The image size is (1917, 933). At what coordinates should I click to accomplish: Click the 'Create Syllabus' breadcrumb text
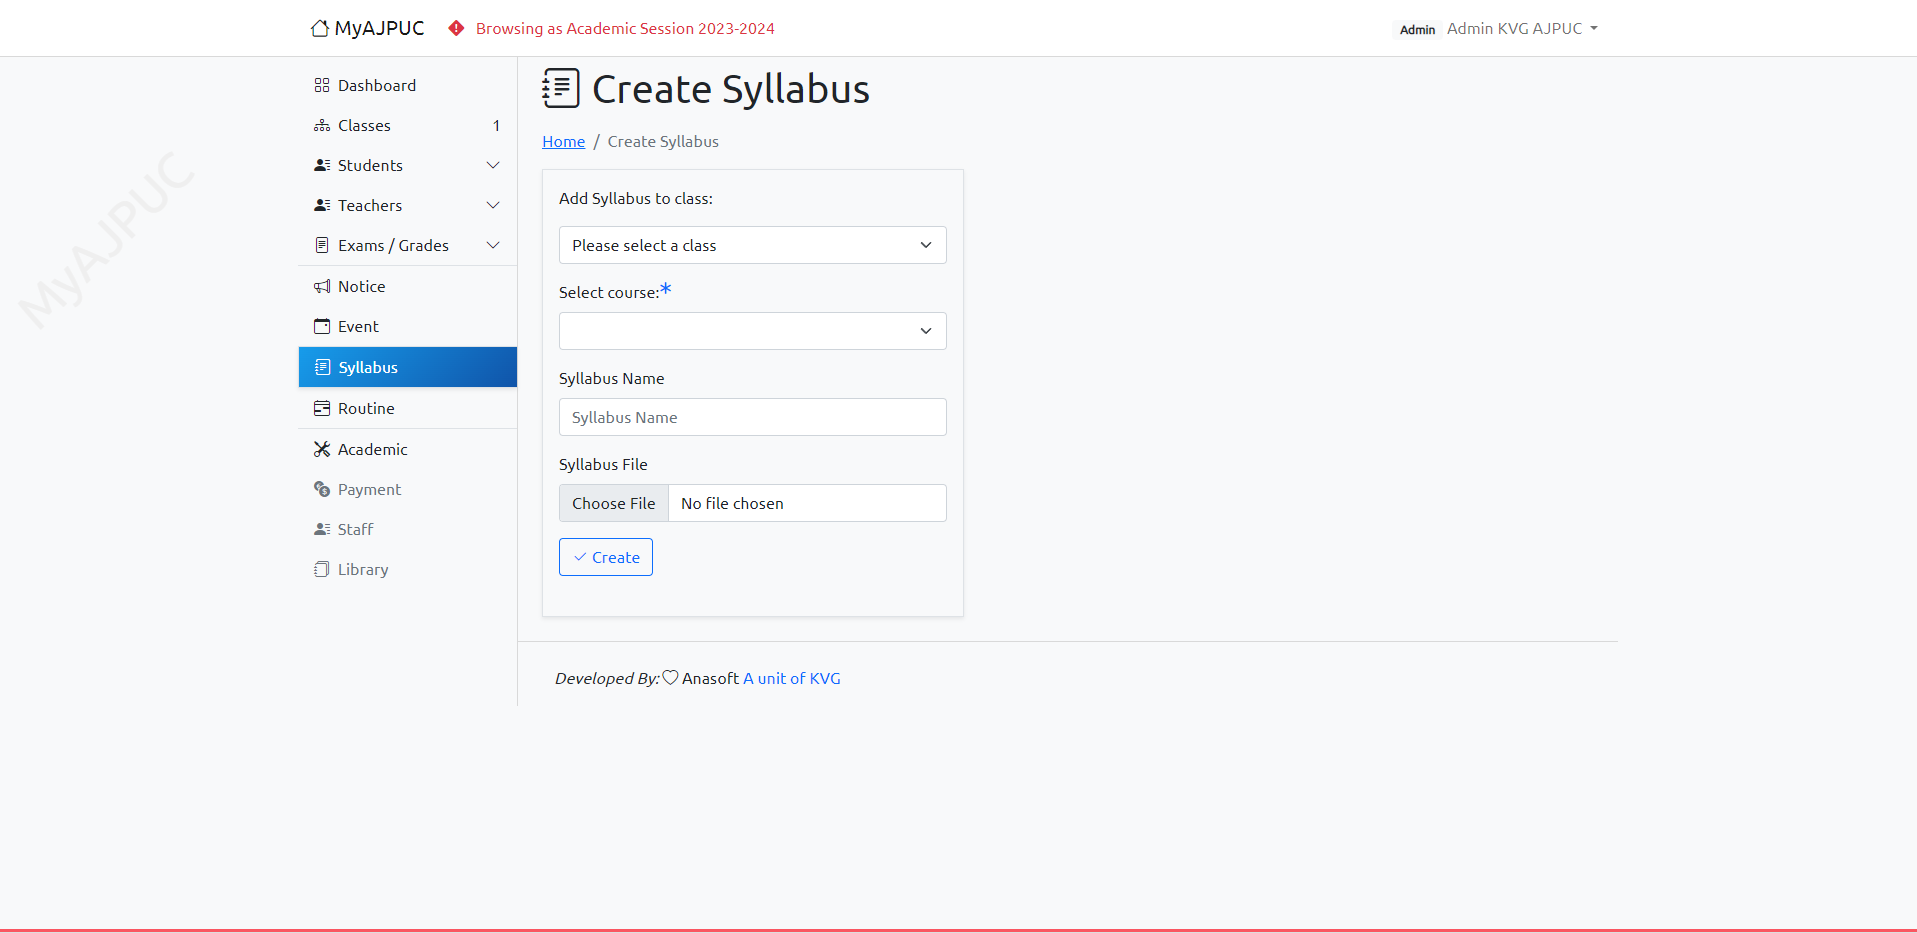click(663, 141)
